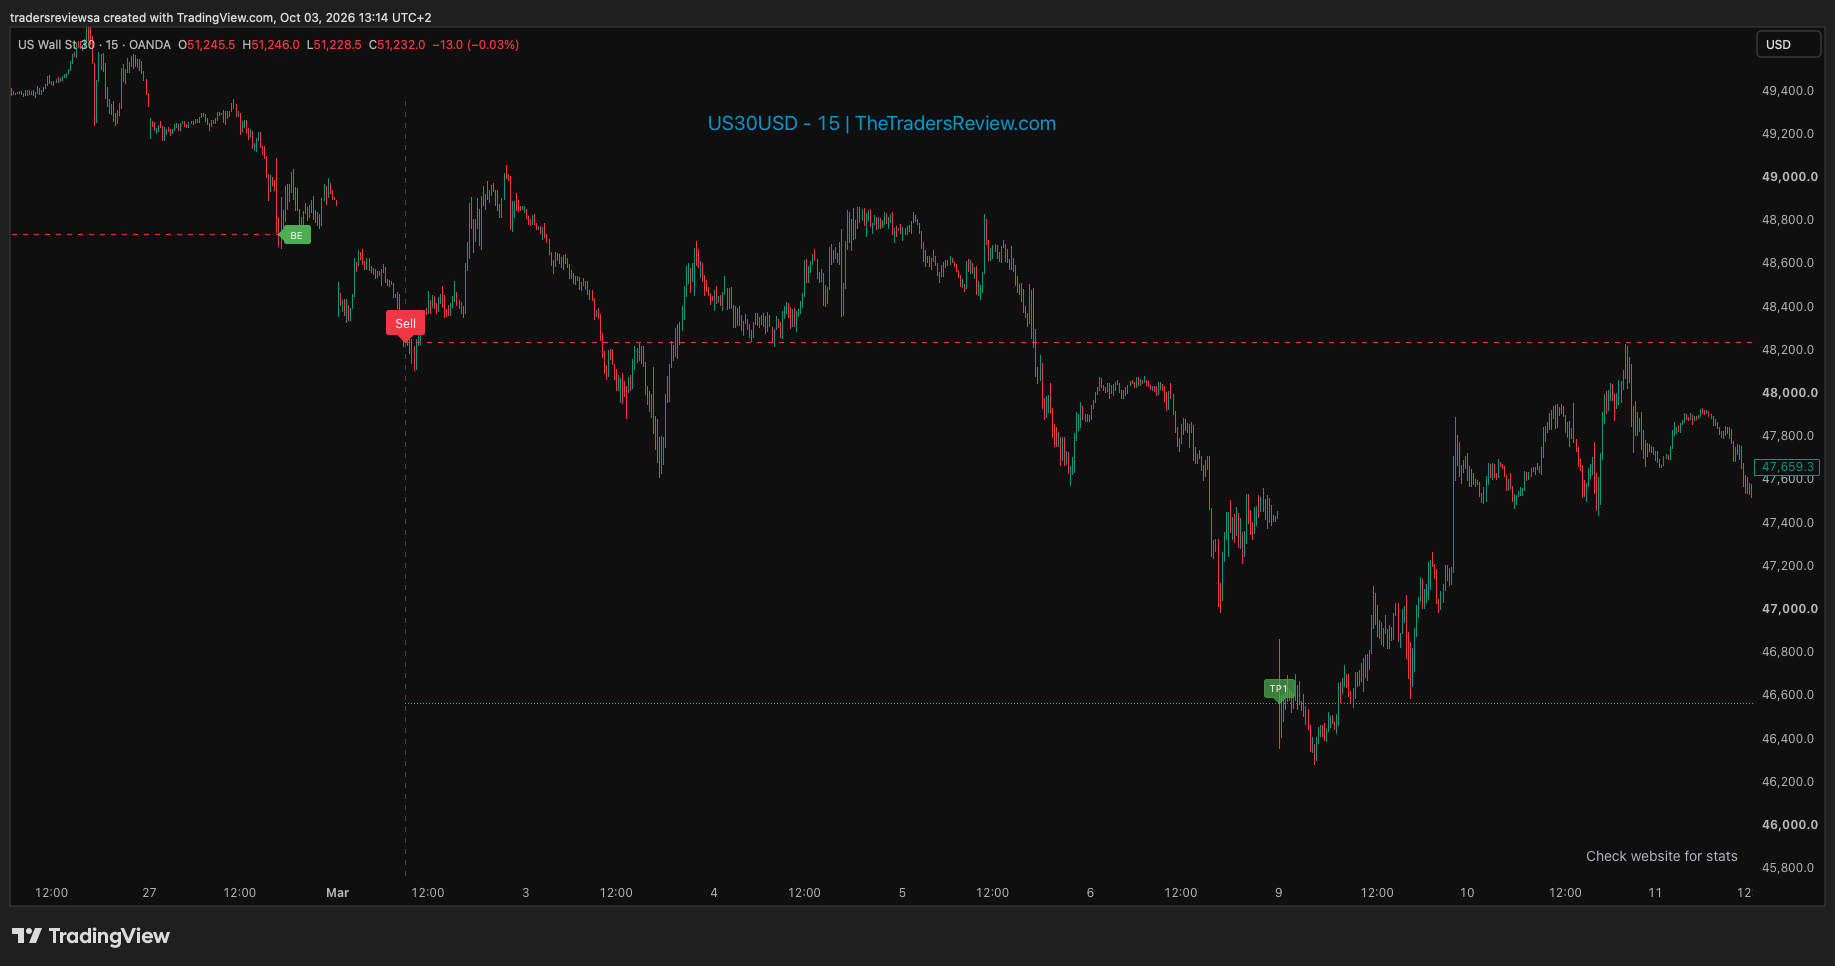
Task: Click the date label 9 on time axis
Action: click(x=1278, y=892)
